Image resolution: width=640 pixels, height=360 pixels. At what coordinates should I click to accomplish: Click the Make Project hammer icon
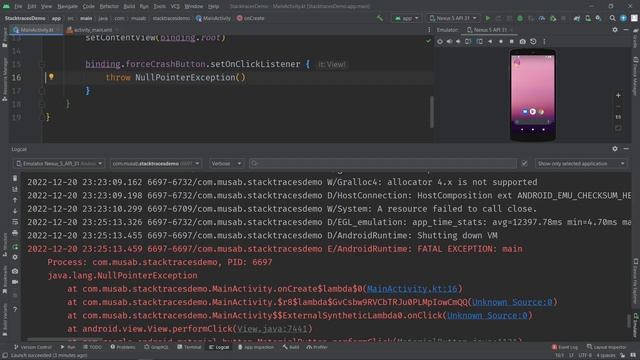(x=380, y=18)
